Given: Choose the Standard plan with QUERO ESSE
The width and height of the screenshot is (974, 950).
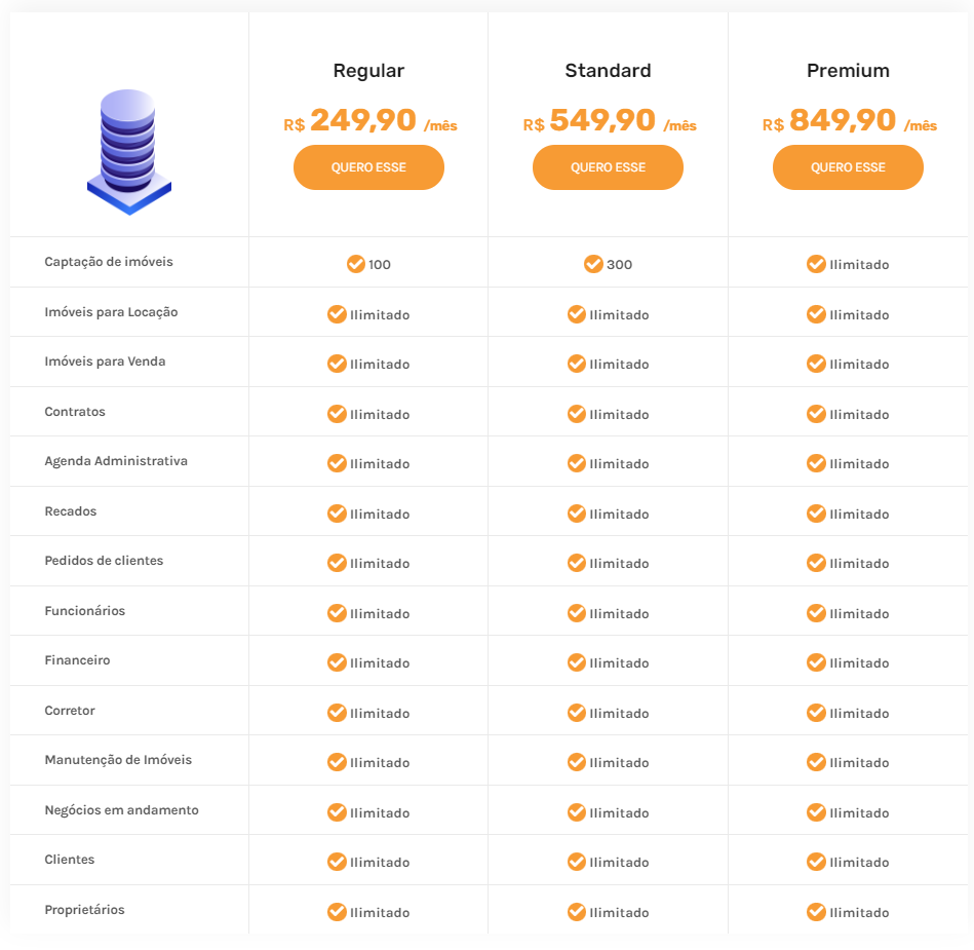Looking at the screenshot, I should click(608, 168).
